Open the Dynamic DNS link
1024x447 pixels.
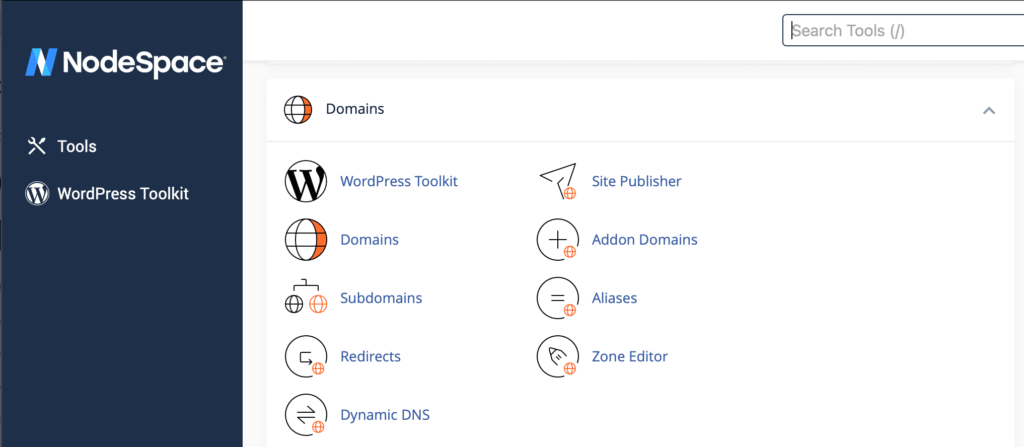coord(385,415)
